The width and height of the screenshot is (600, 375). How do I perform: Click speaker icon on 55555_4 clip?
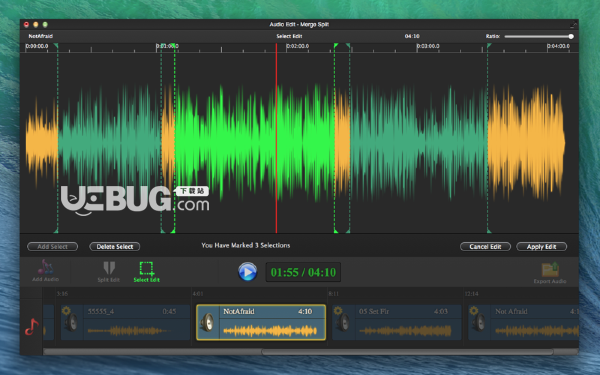point(72,322)
